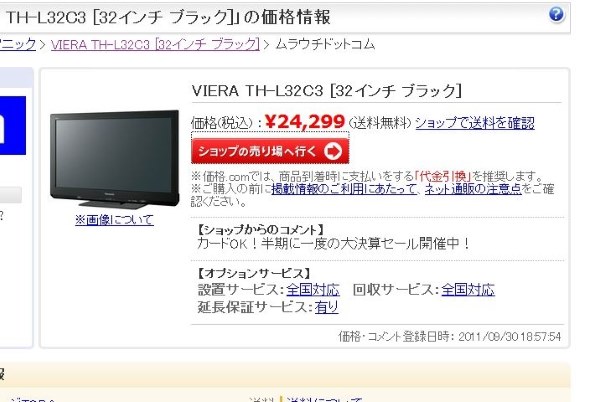Open the VIERA TH-L32C3 TV product image
This screenshot has height=402, width=596.
coord(114,160)
